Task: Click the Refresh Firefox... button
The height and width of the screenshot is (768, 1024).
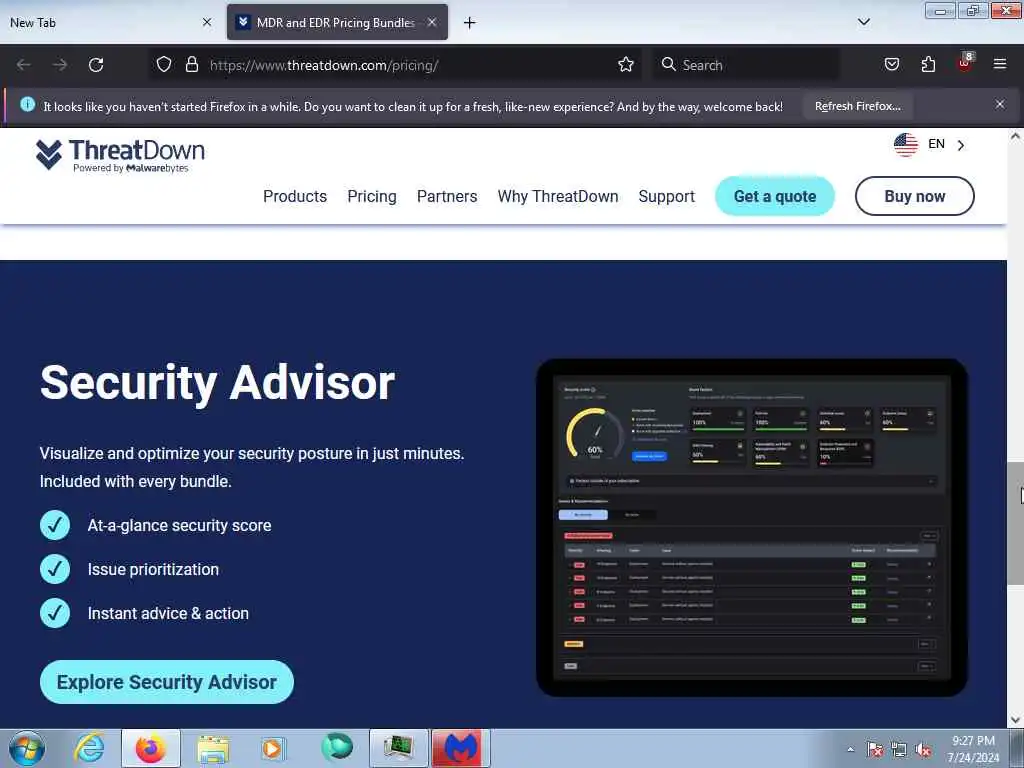Action: click(857, 106)
